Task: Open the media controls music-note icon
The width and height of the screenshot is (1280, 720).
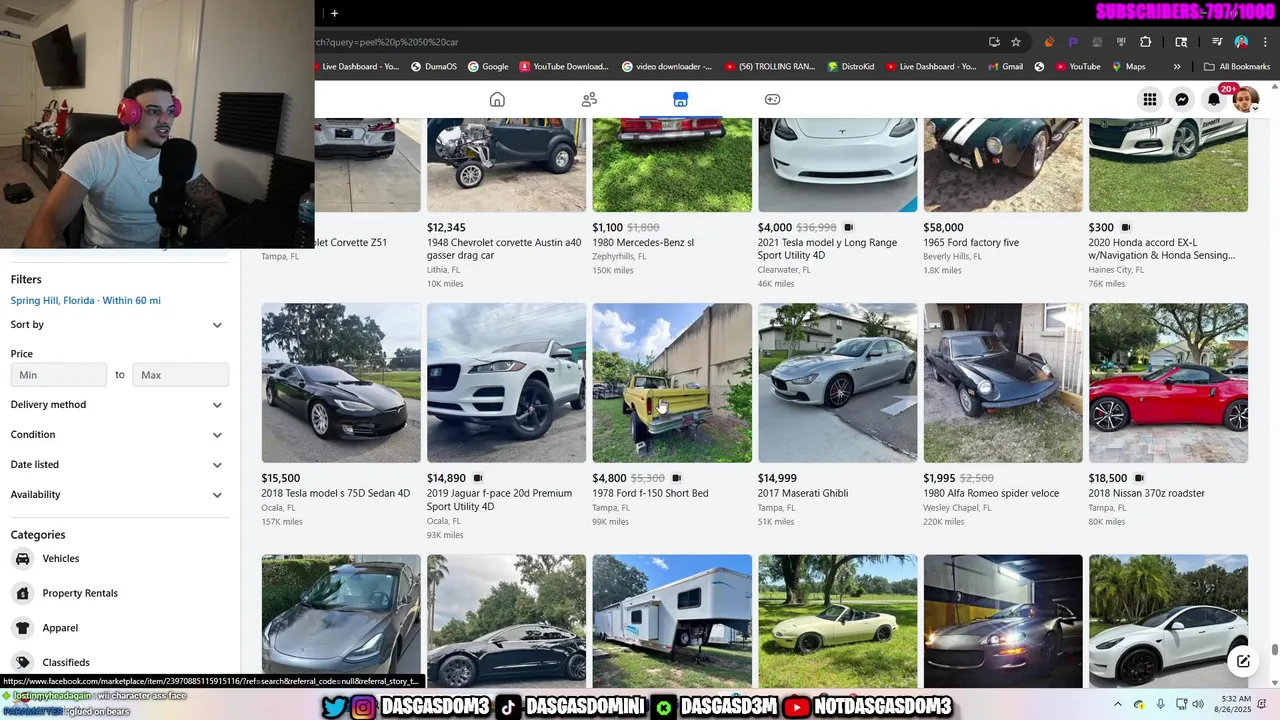Action: (1217, 42)
